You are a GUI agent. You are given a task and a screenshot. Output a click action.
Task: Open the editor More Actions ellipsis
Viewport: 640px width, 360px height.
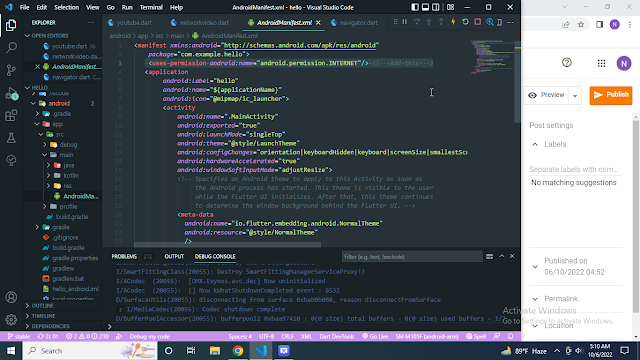coord(510,22)
